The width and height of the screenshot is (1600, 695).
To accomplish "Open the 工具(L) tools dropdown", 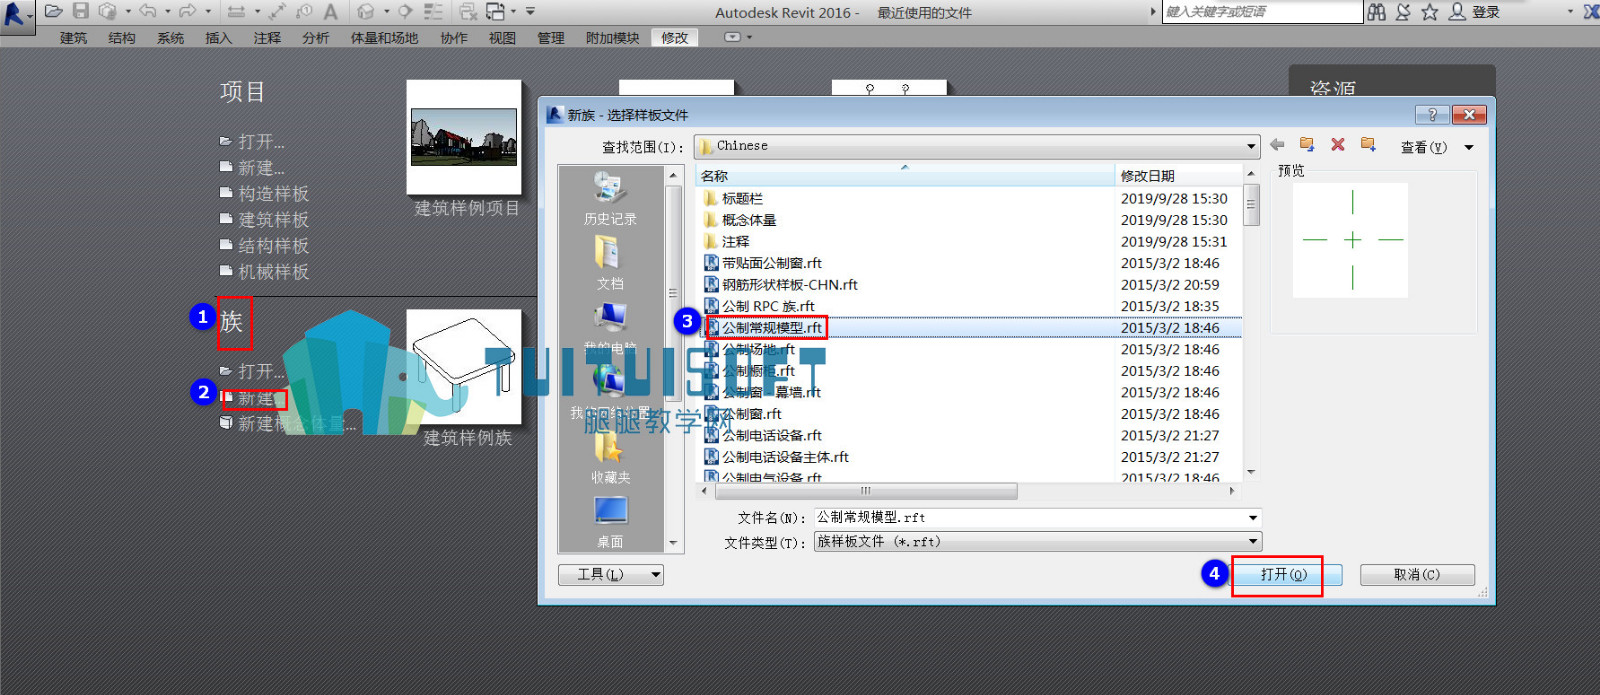I will (x=611, y=575).
